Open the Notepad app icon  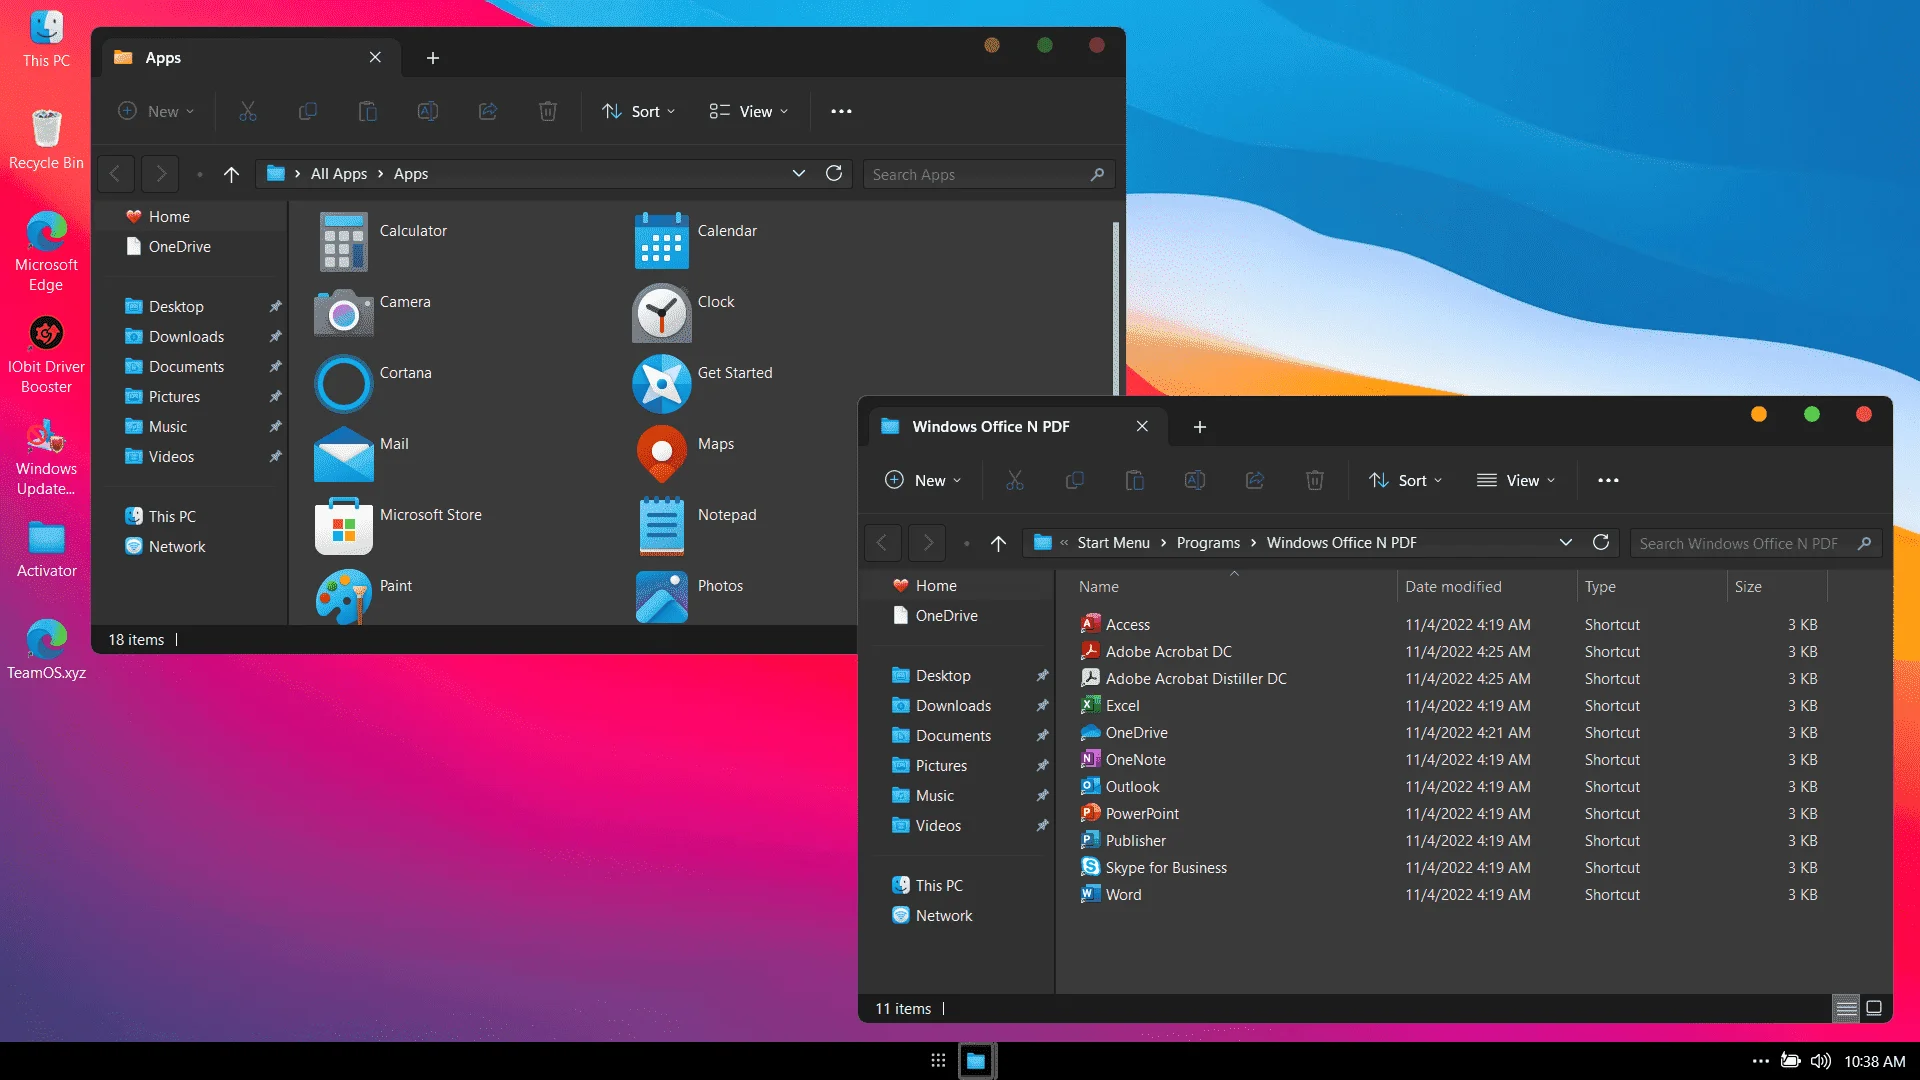(x=661, y=526)
